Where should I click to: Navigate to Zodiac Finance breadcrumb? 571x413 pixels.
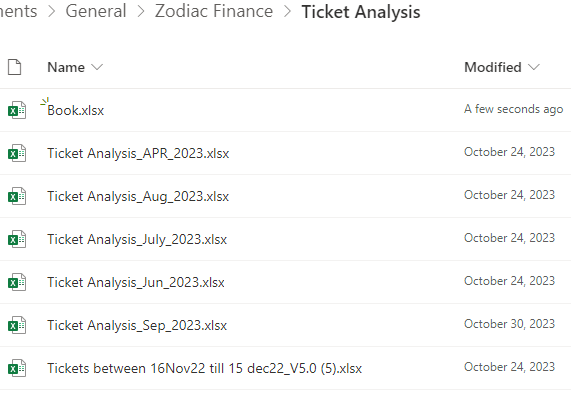click(x=214, y=11)
